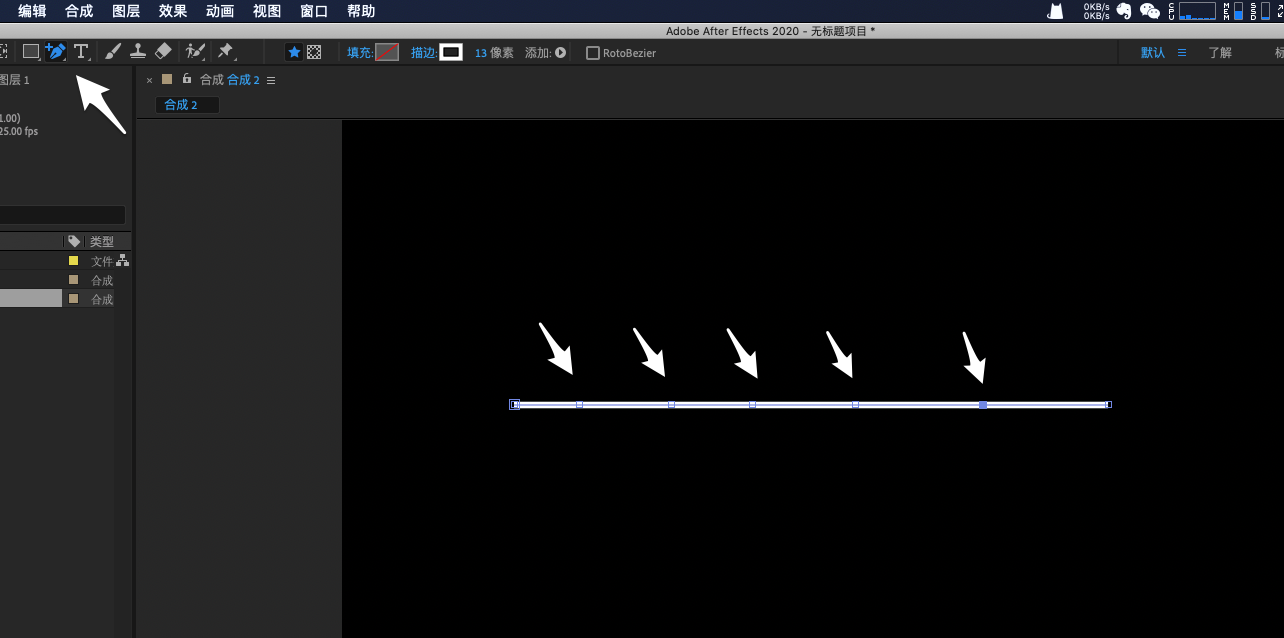Click the project panel search field
This screenshot has width=1284, height=638.
coord(62,215)
